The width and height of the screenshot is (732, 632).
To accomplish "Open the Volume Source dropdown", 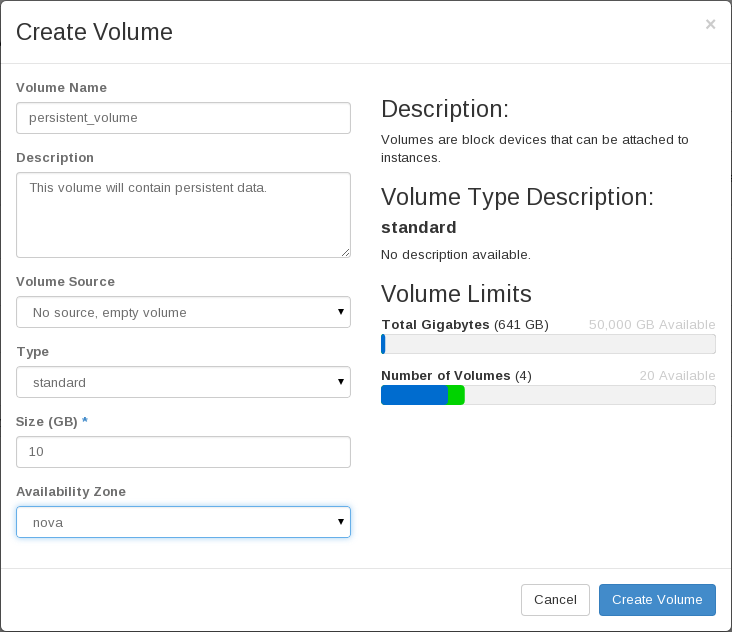I will [183, 312].
